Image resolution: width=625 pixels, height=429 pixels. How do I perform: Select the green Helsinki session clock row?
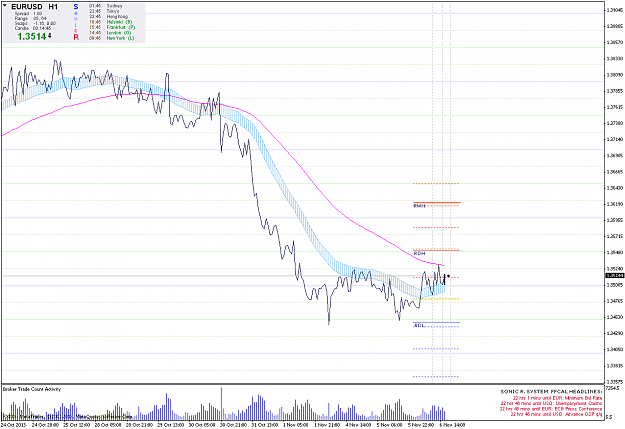pyautogui.click(x=110, y=22)
